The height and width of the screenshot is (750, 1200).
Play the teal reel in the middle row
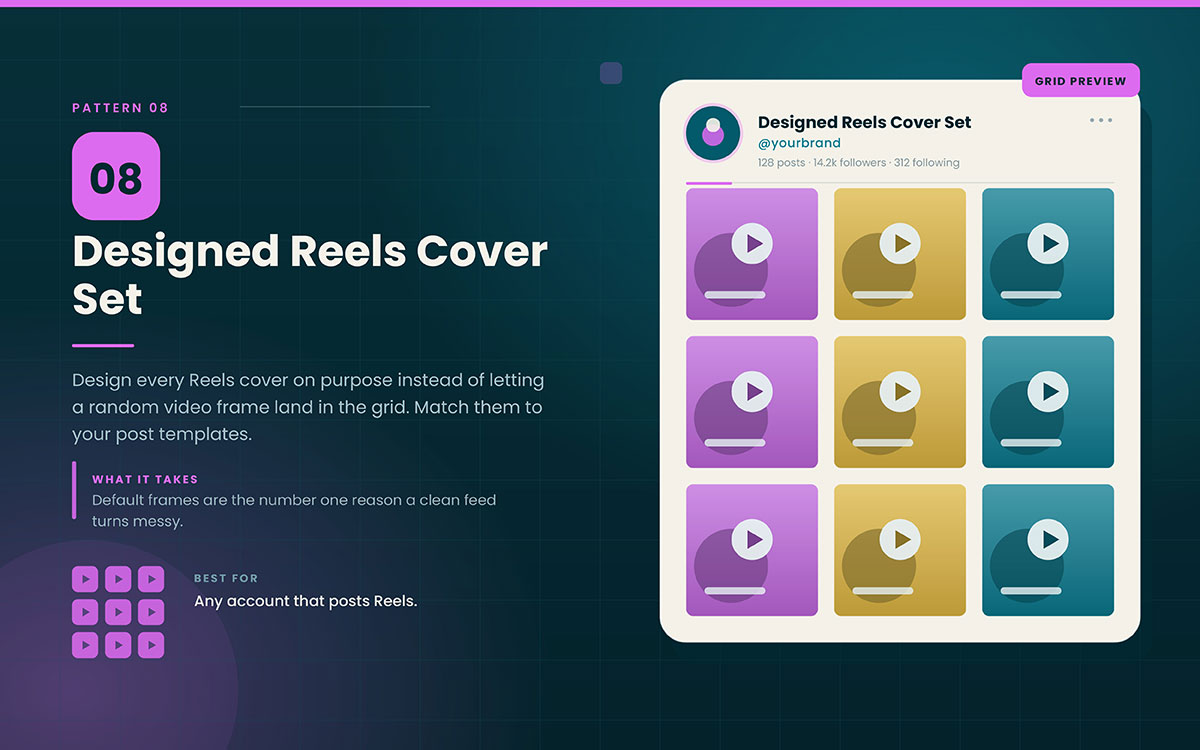coord(1048,402)
